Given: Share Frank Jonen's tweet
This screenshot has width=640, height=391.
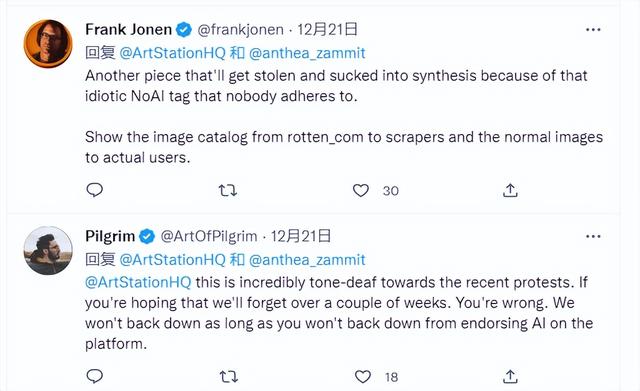Looking at the screenshot, I should coord(510,190).
